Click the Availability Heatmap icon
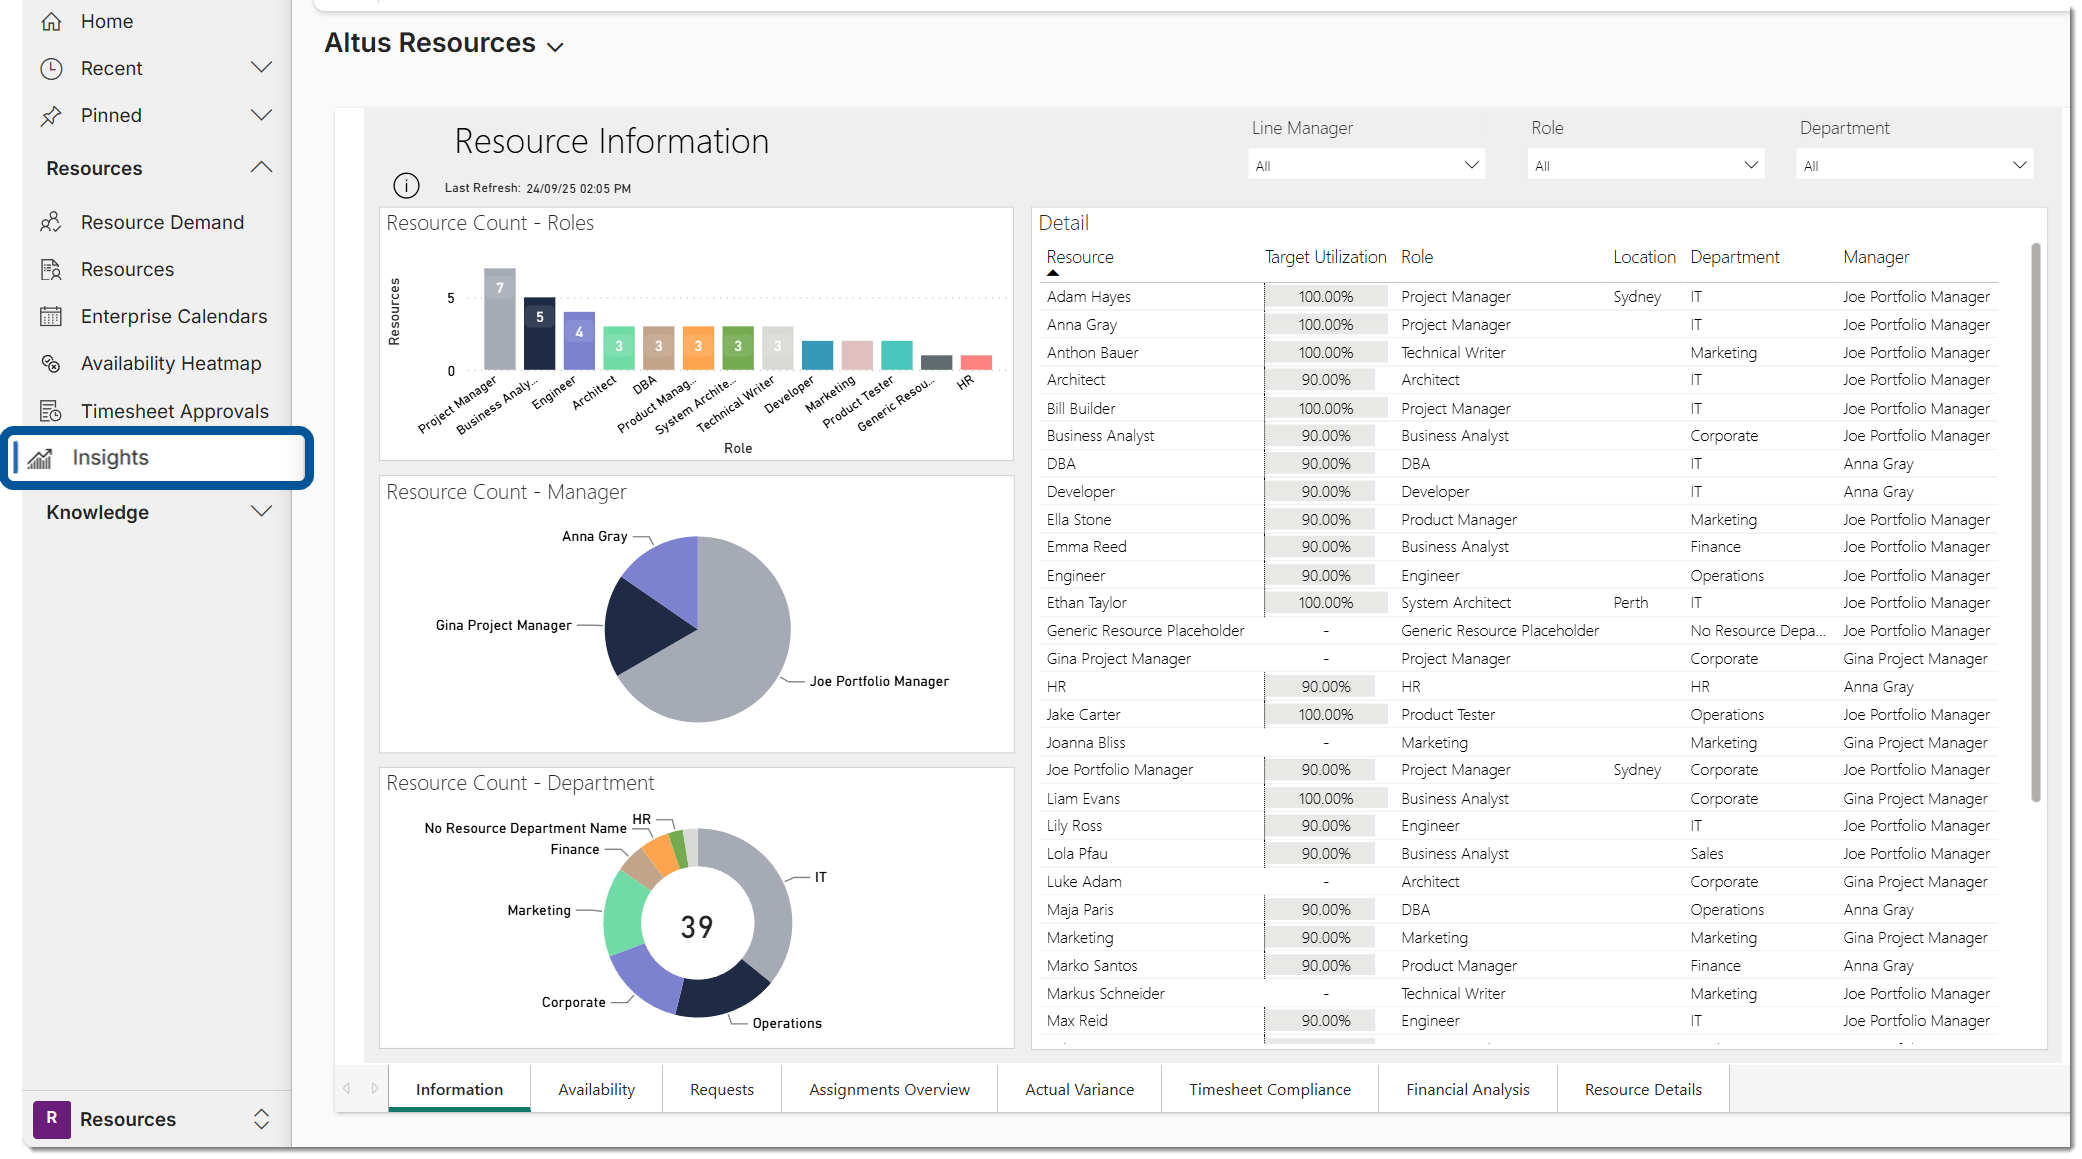The image size is (2082, 1159). (x=51, y=364)
